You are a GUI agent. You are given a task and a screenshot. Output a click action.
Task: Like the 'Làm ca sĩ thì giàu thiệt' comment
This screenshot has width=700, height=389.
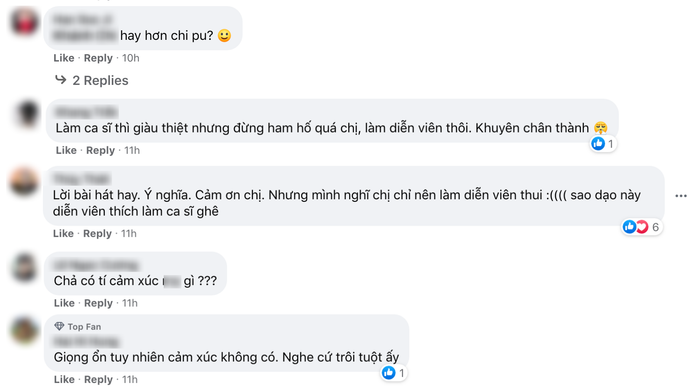tap(66, 150)
